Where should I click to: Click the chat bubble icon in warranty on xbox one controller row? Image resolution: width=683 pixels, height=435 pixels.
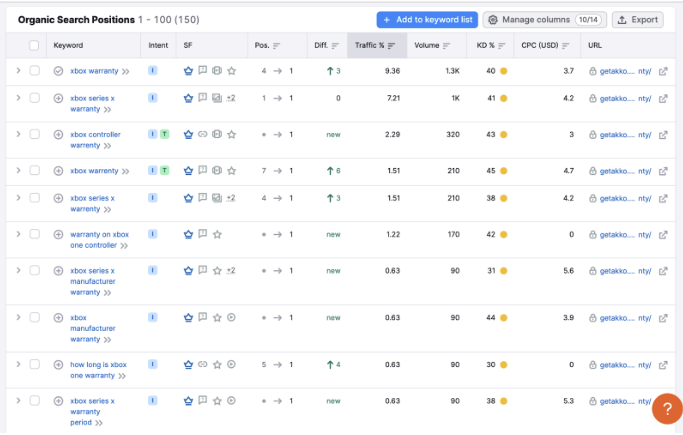[x=203, y=234]
